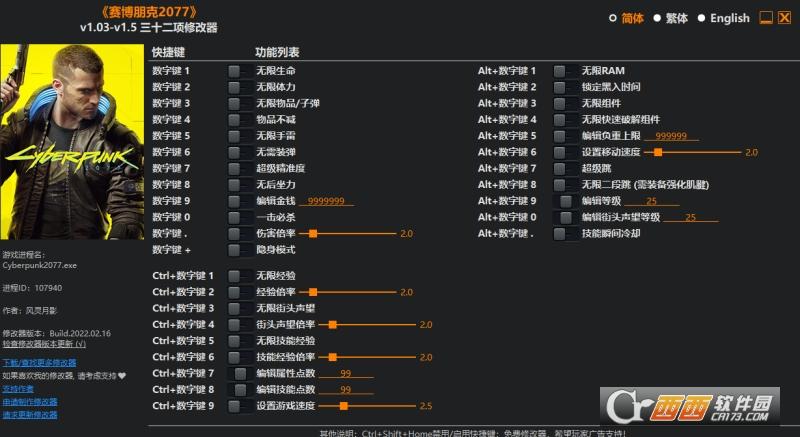Enable 超级跳 toggle
This screenshot has width=800, height=437.
[x=565, y=168]
